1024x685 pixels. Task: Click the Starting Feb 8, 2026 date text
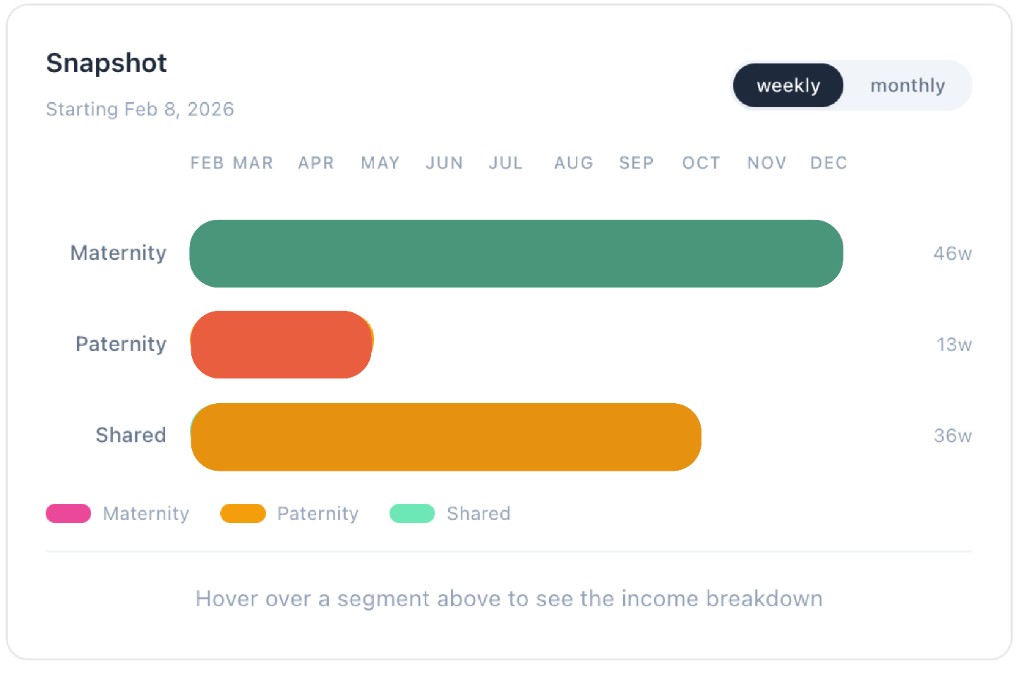click(x=140, y=110)
